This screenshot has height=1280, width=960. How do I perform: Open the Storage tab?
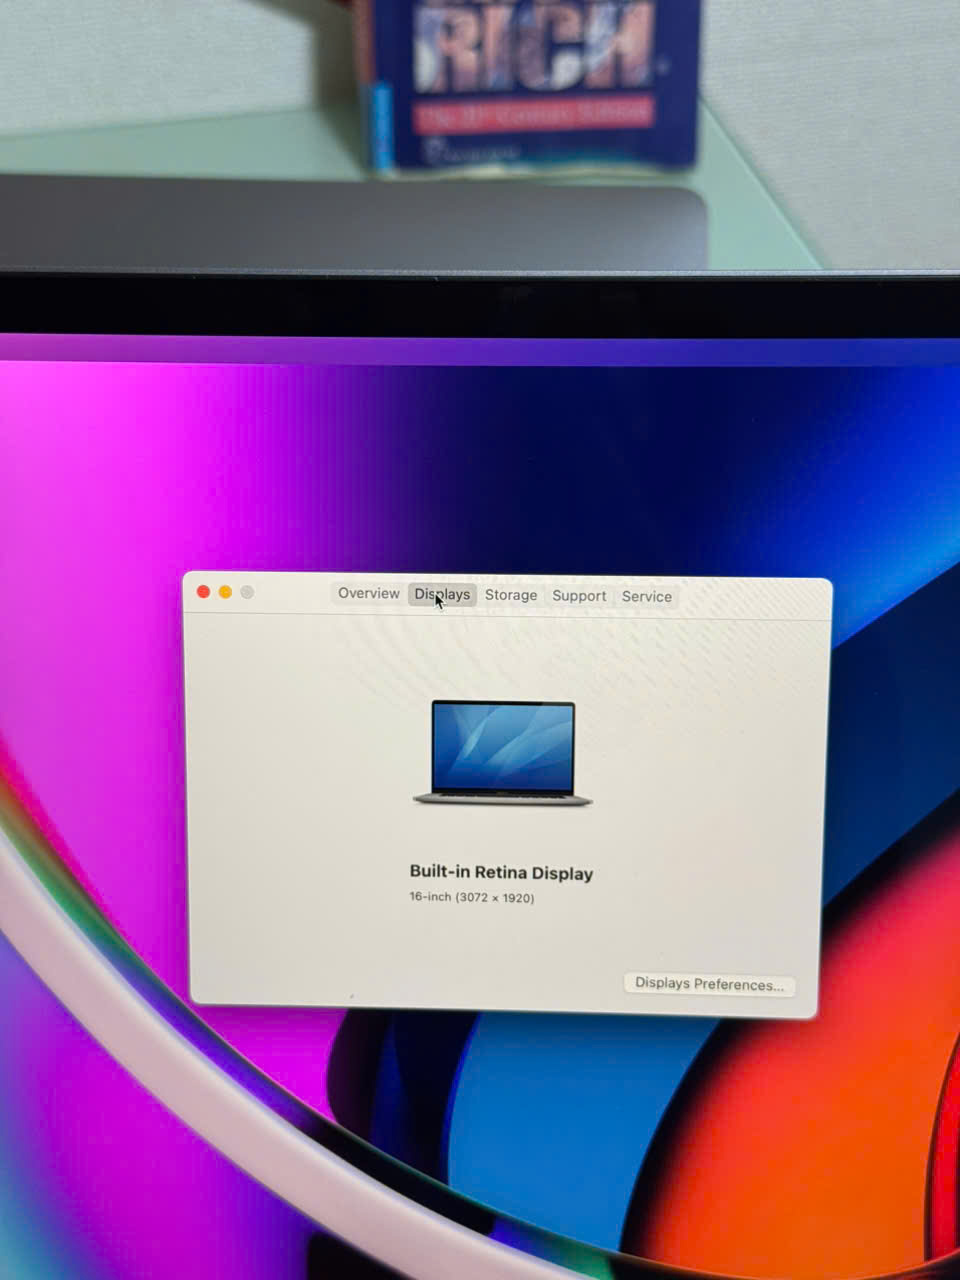point(511,595)
